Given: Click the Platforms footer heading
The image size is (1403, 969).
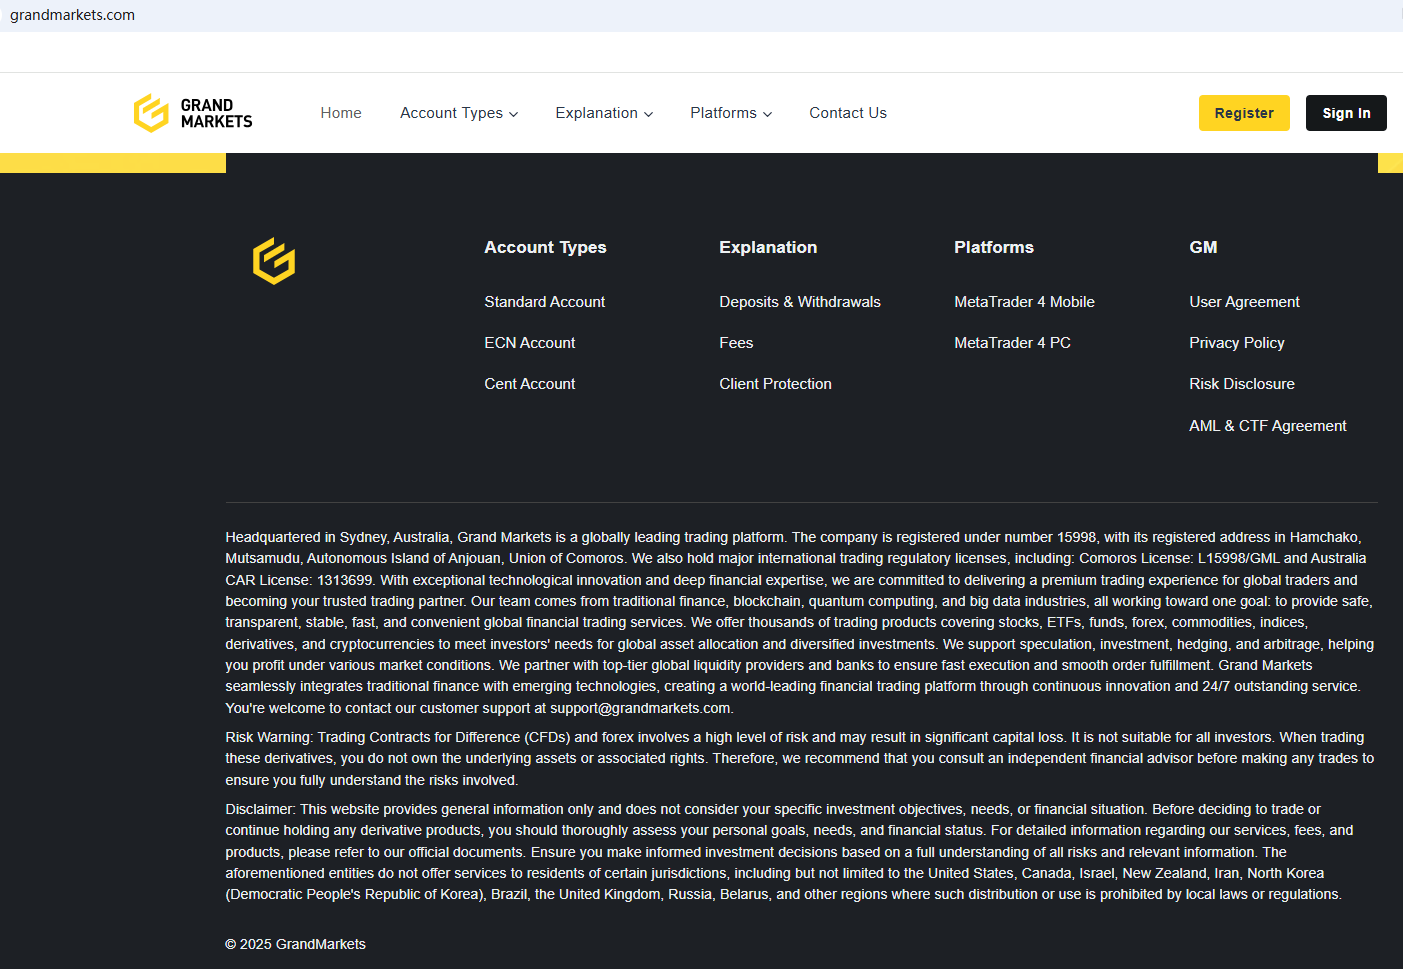Looking at the screenshot, I should point(994,247).
